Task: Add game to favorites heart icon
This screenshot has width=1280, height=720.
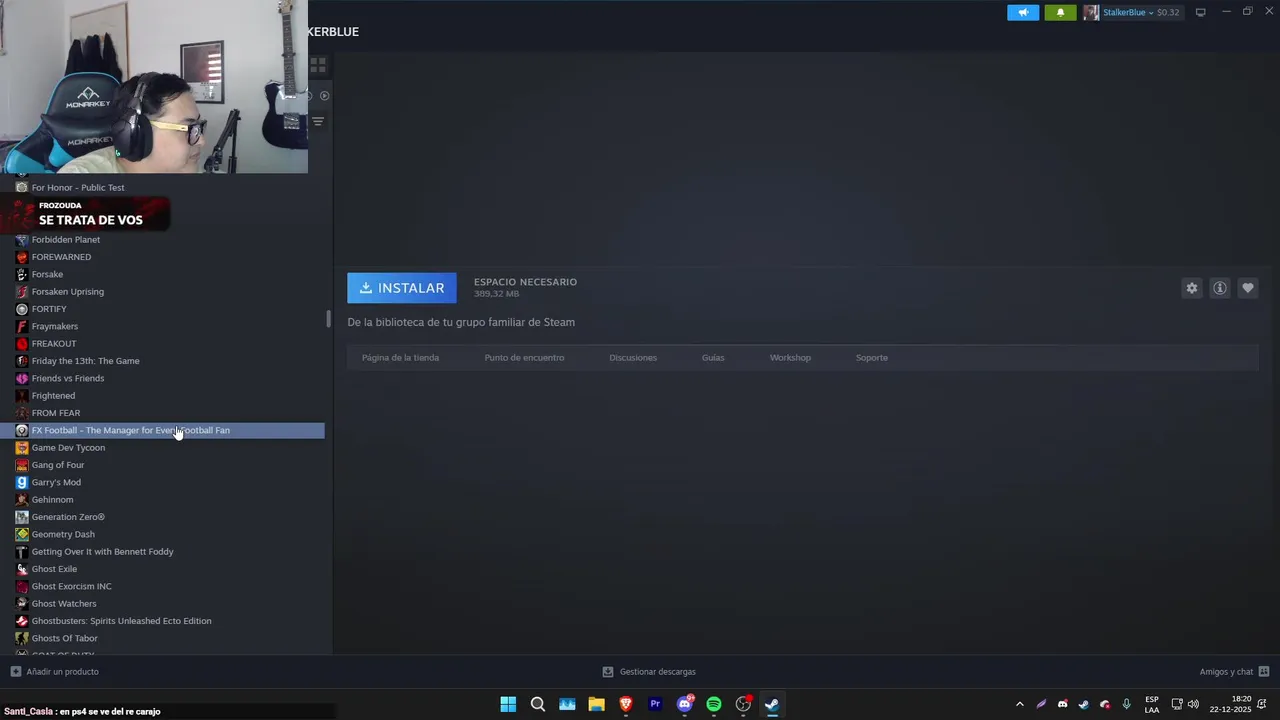Action: coord(1247,288)
